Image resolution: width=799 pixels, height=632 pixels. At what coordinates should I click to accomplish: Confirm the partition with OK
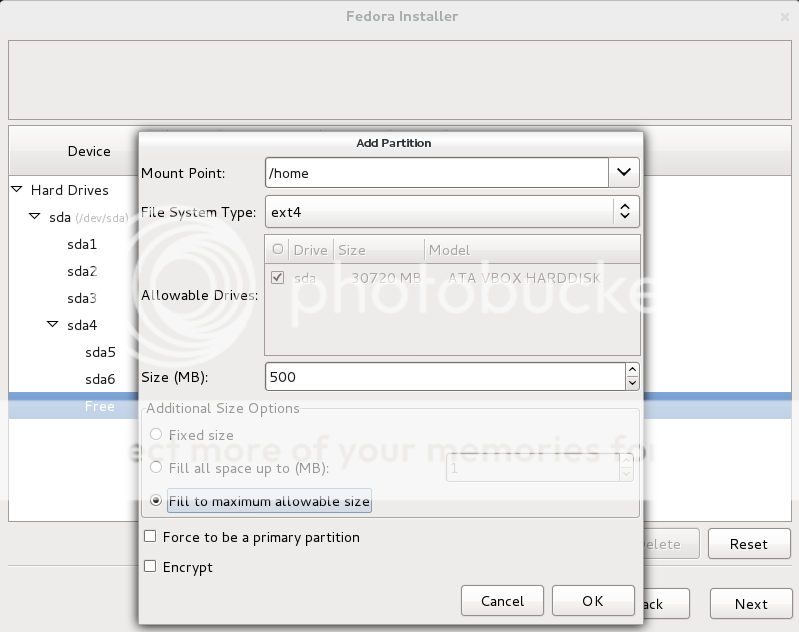tap(593, 601)
